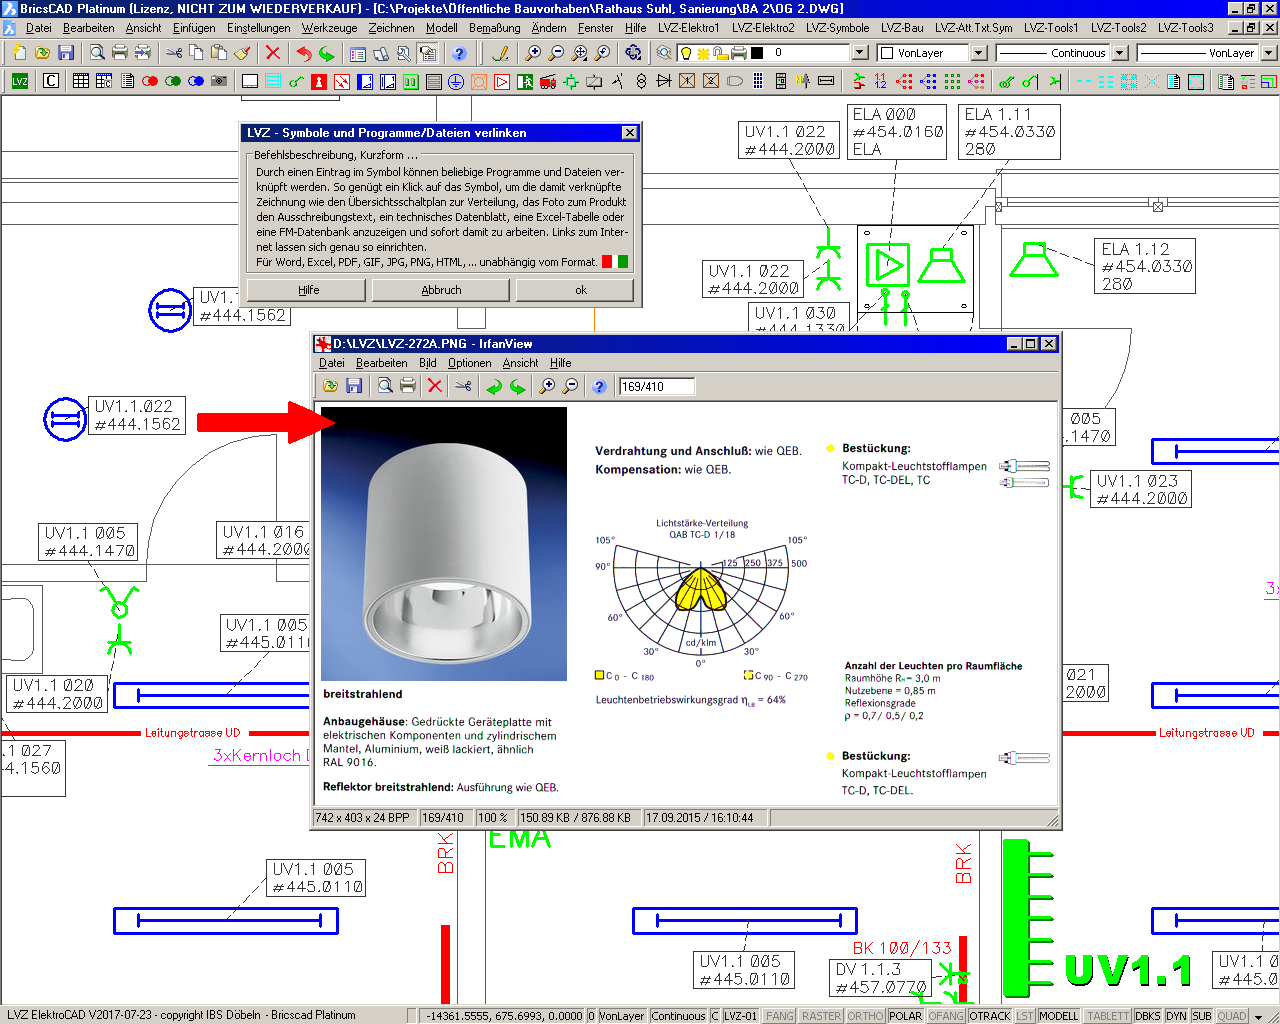Click the 1.1/1.2 numbering icon

pyautogui.click(x=881, y=81)
